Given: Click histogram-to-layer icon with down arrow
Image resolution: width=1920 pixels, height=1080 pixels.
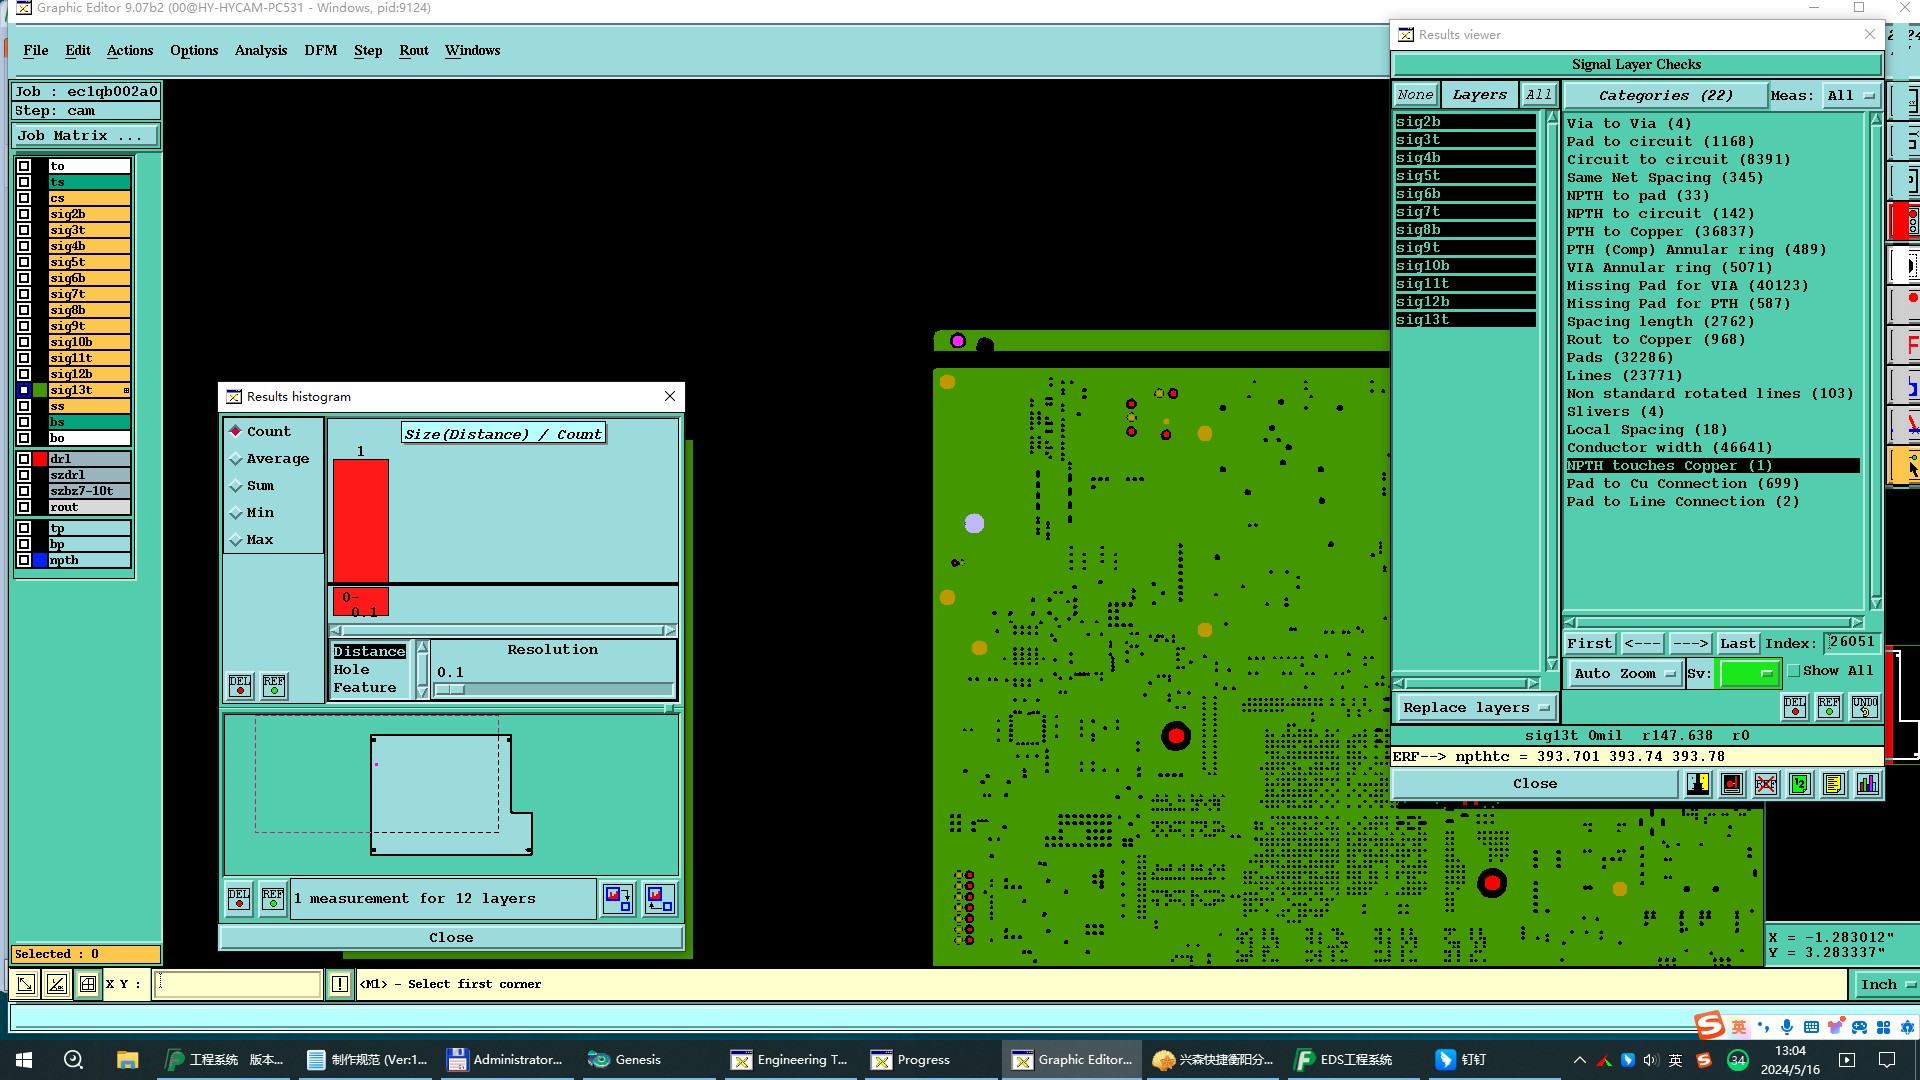Looking at the screenshot, I should (x=618, y=899).
